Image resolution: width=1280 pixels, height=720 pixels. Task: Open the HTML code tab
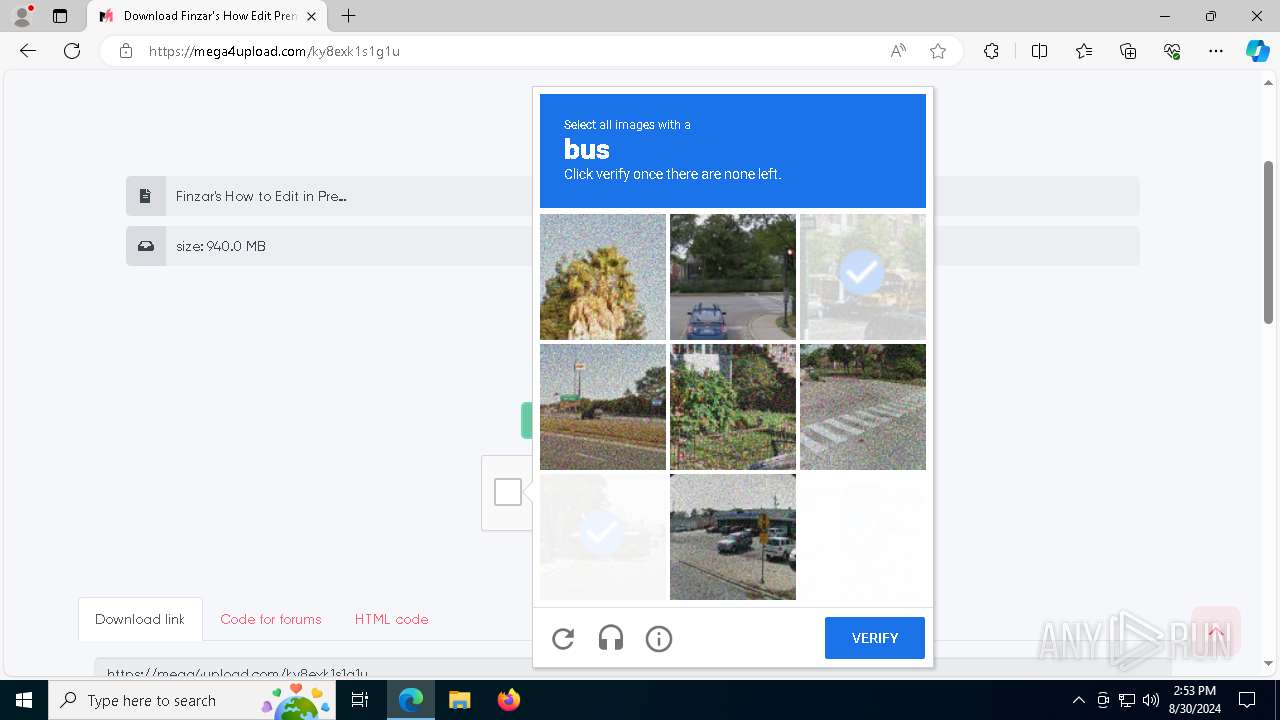coord(391,619)
